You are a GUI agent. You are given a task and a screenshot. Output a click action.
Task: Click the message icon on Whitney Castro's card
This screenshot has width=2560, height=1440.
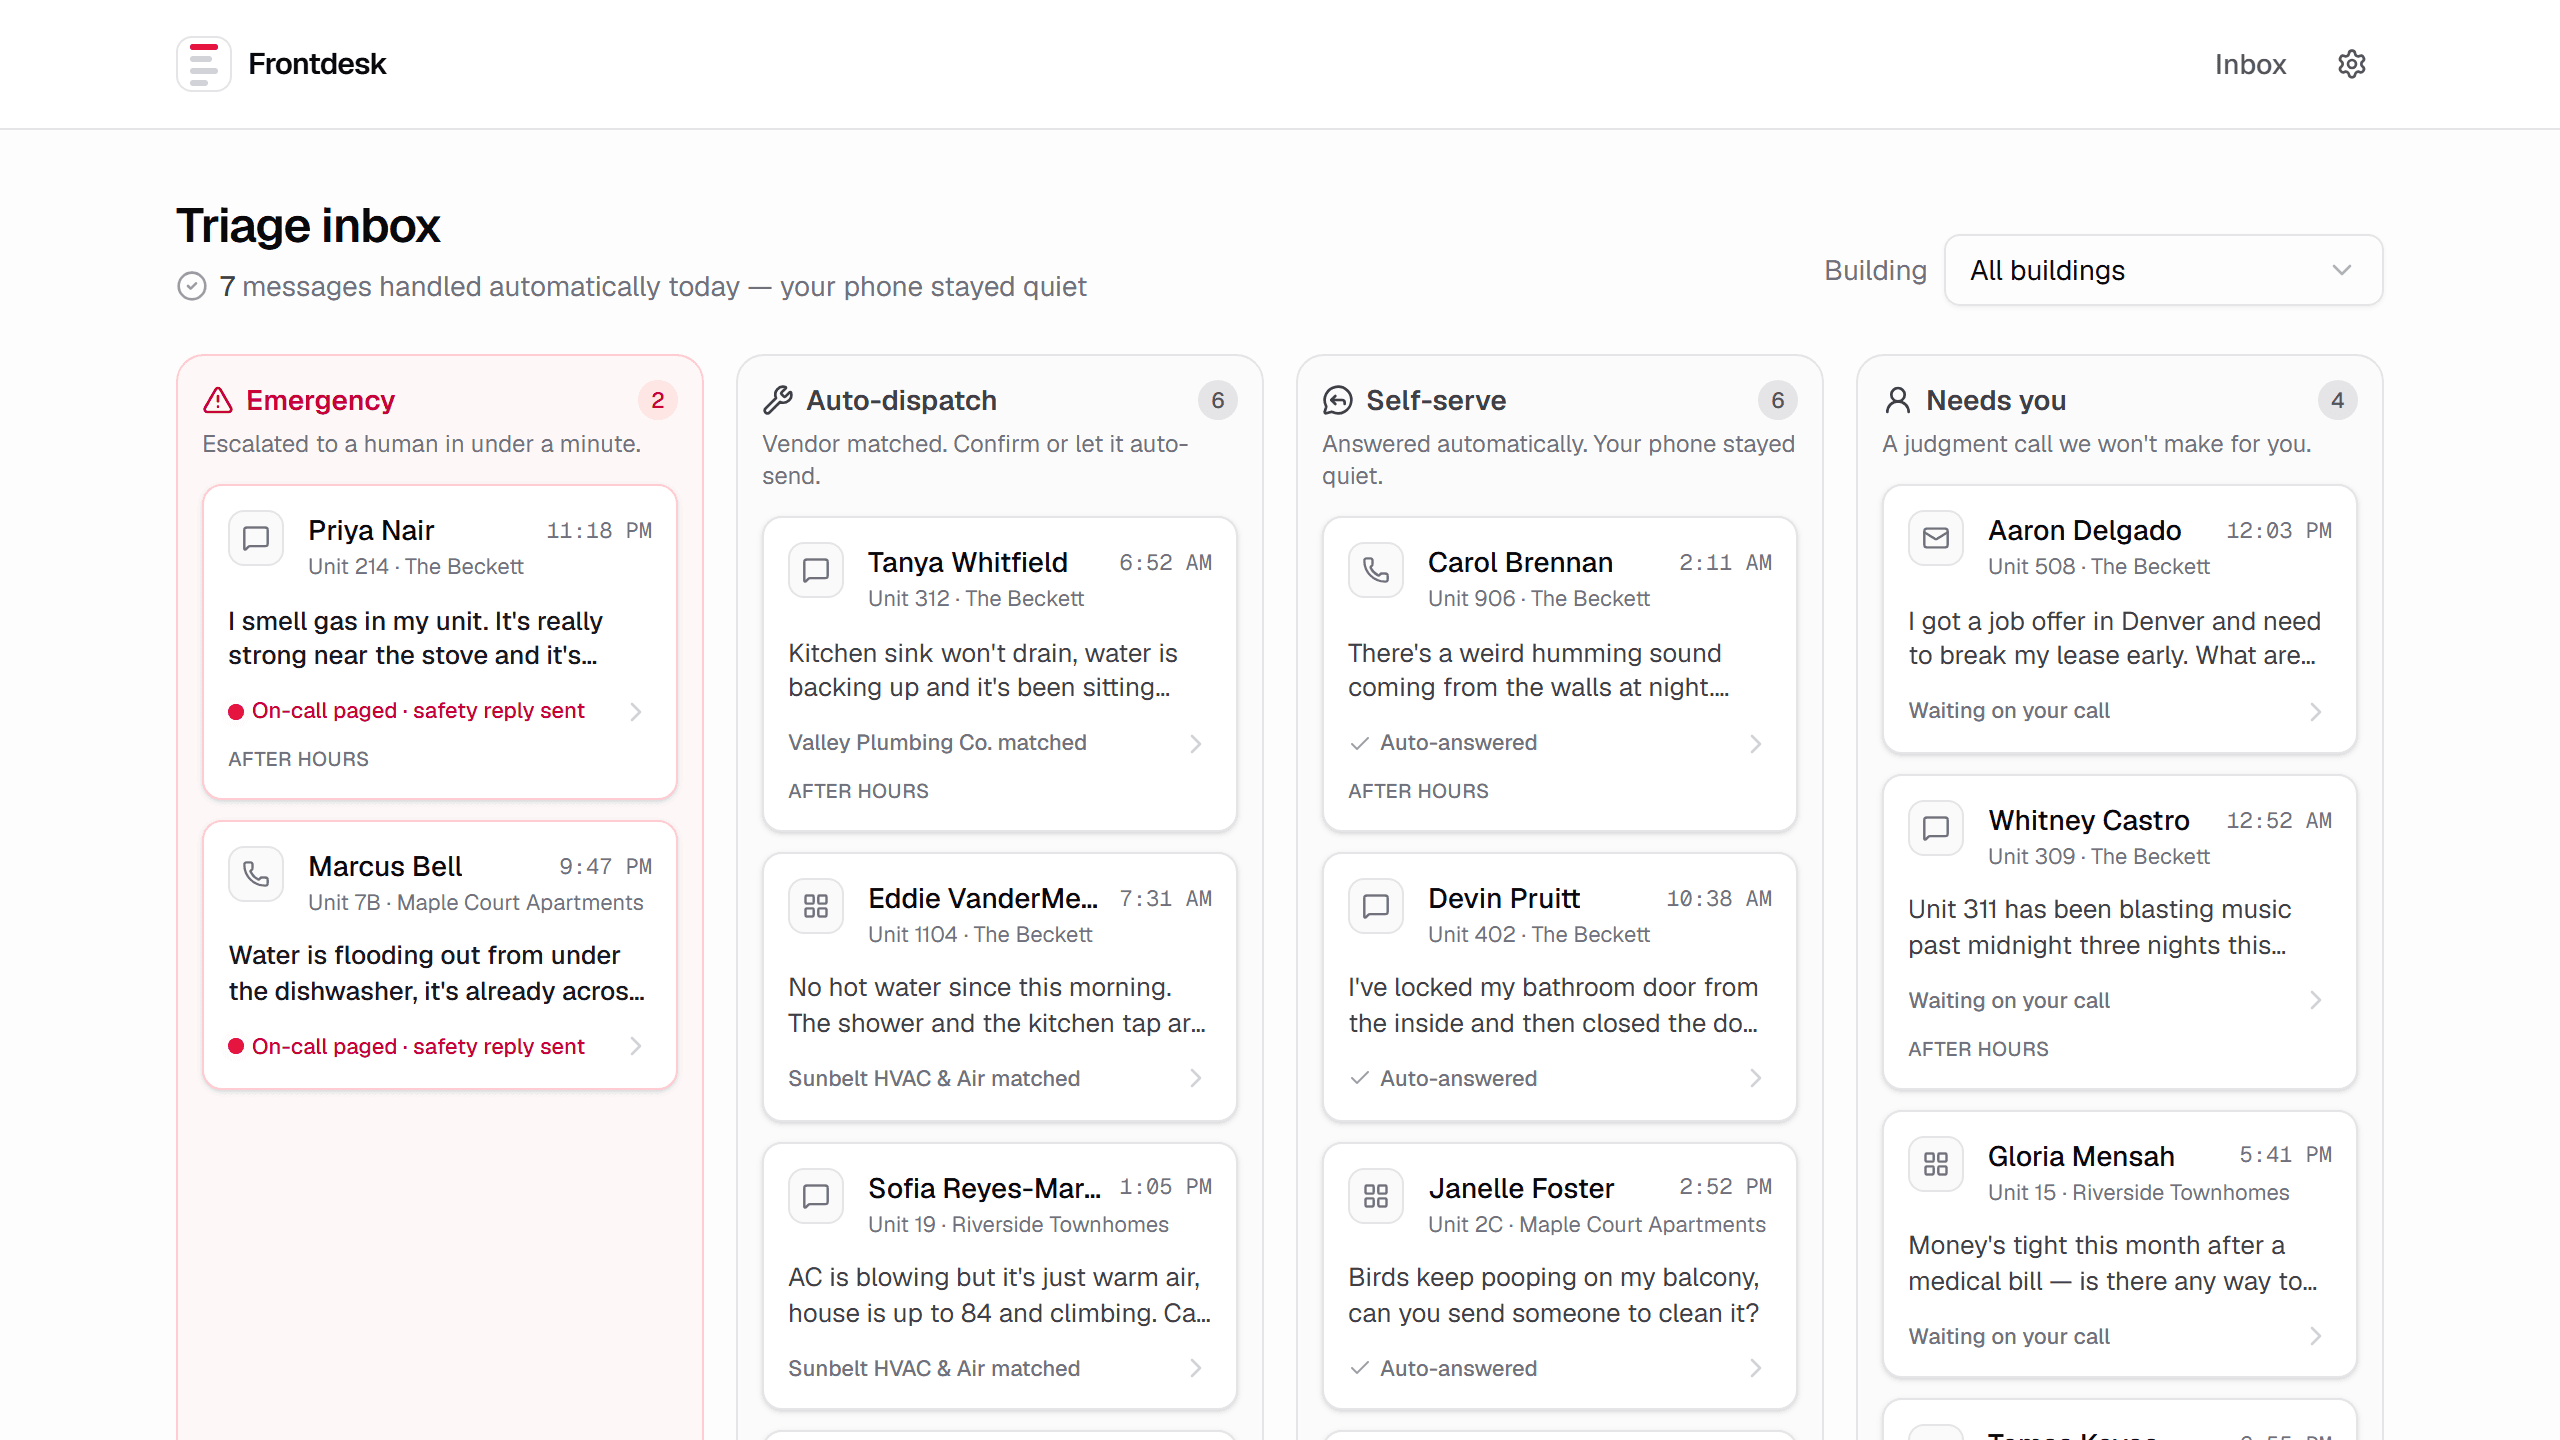click(1936, 828)
